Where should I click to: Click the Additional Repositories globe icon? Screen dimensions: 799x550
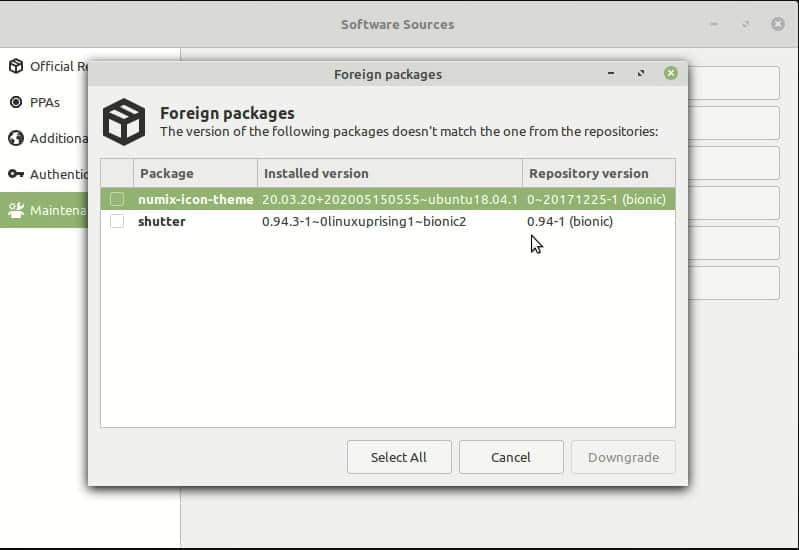click(x=16, y=138)
